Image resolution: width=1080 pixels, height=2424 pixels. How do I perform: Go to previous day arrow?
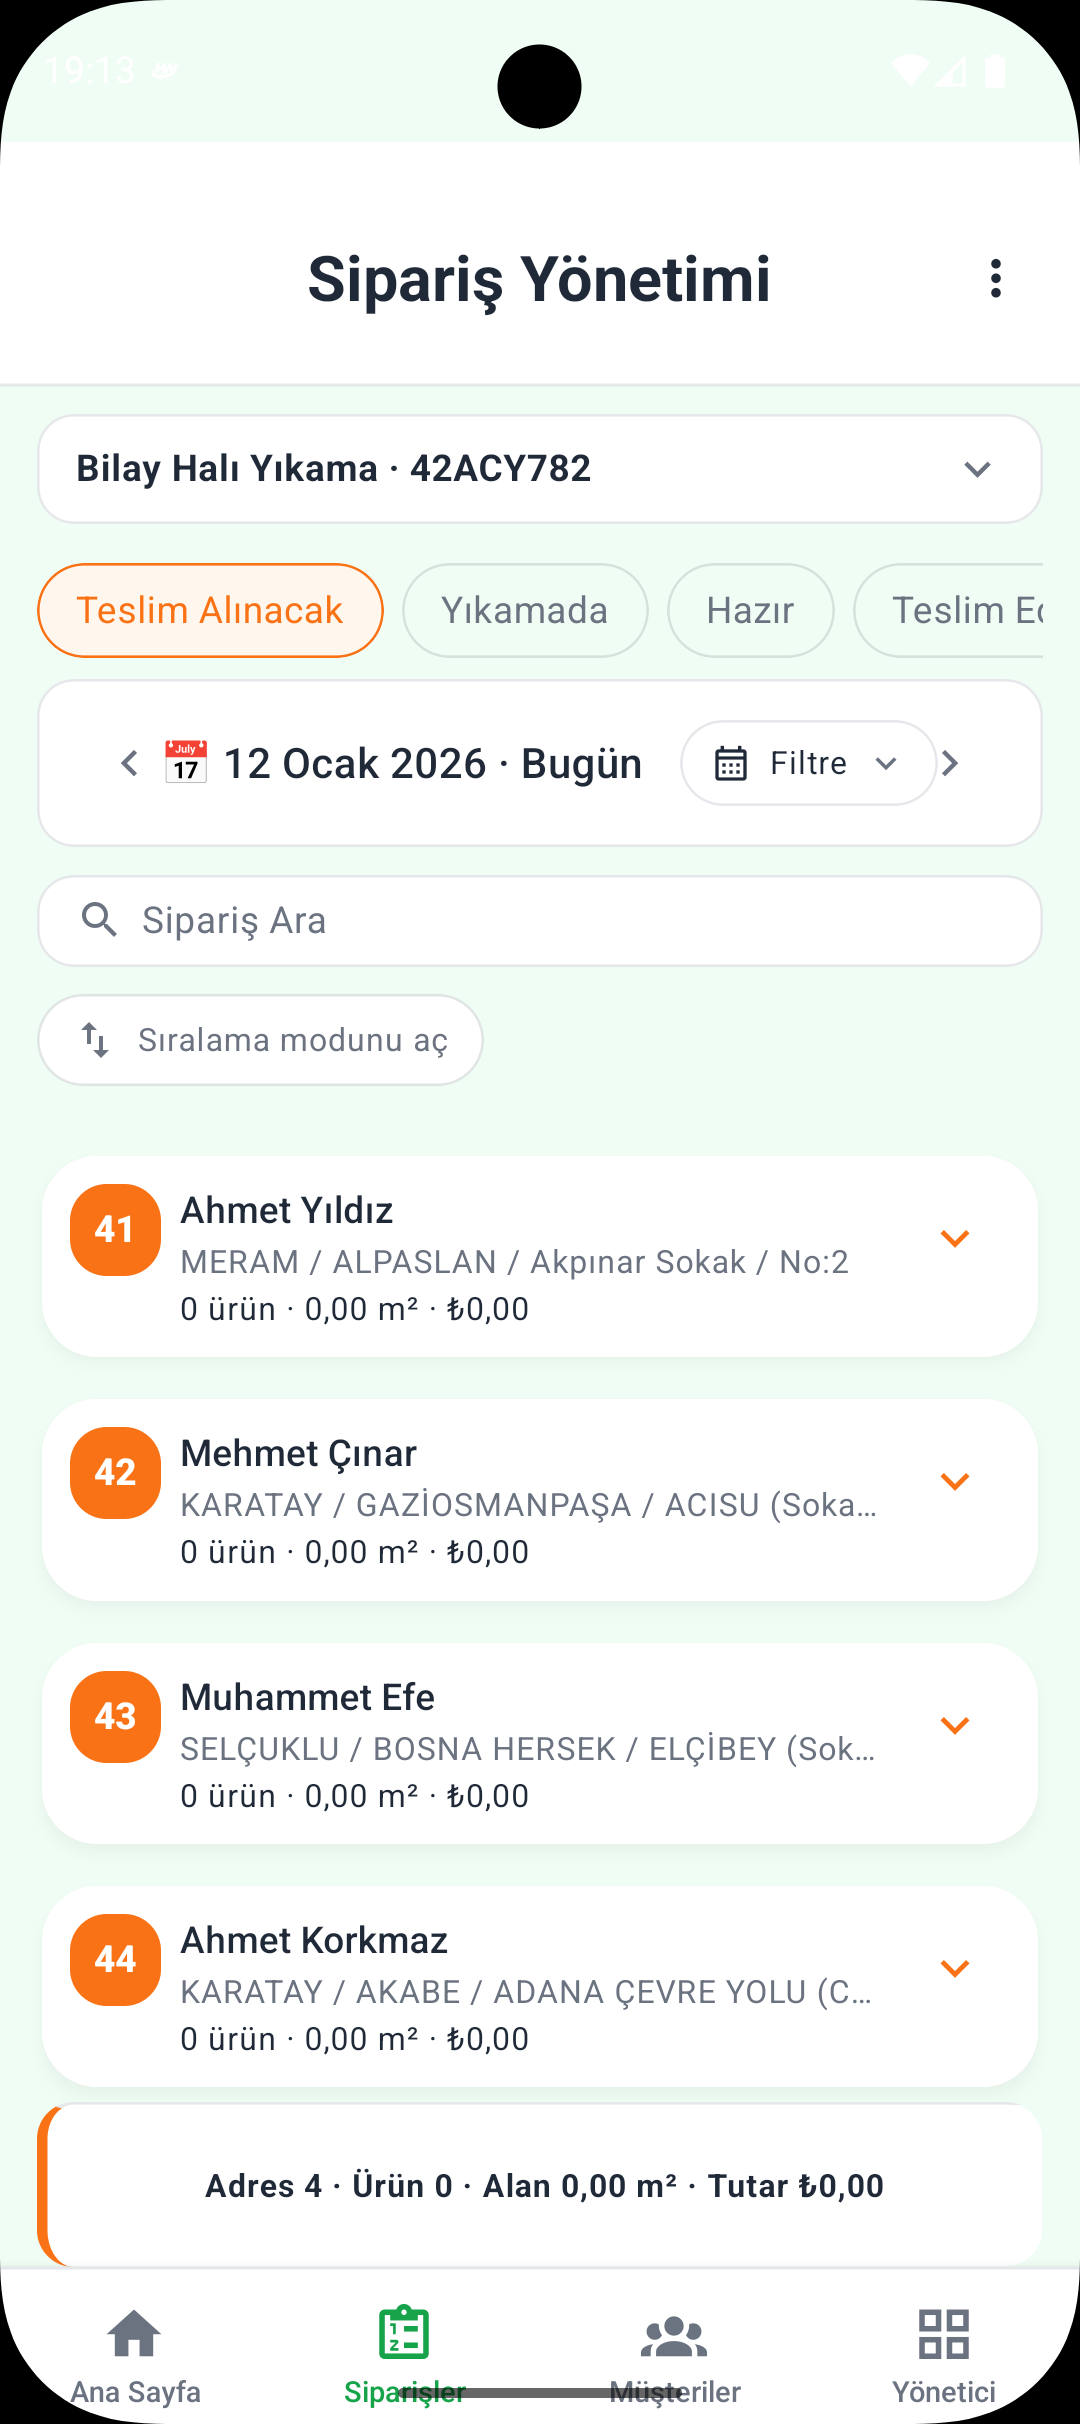click(x=129, y=764)
